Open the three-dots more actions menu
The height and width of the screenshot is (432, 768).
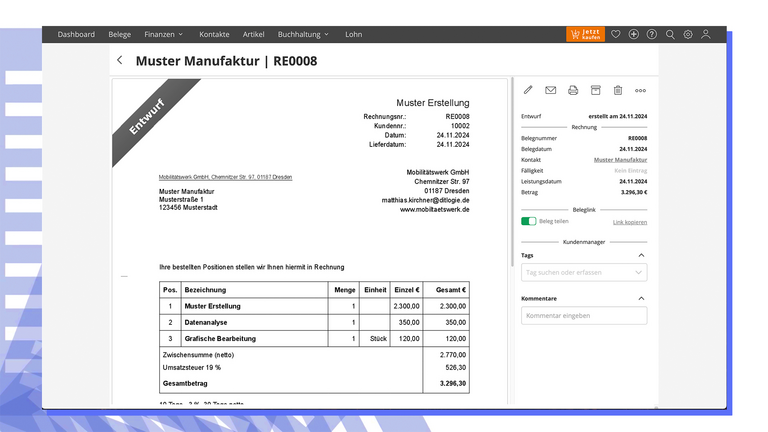(x=640, y=90)
